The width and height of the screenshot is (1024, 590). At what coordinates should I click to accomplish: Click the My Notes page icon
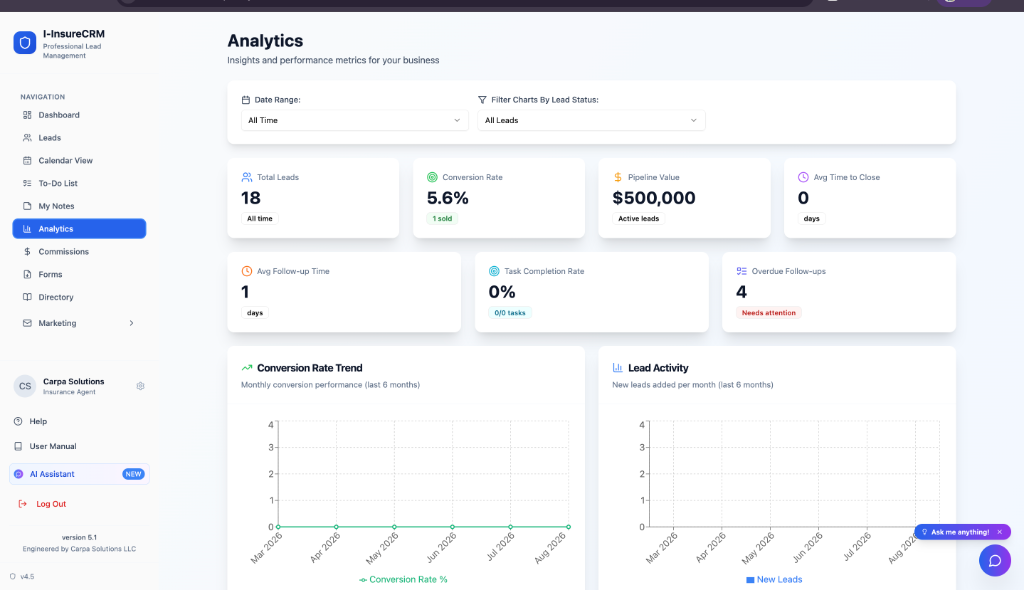tap(27, 206)
